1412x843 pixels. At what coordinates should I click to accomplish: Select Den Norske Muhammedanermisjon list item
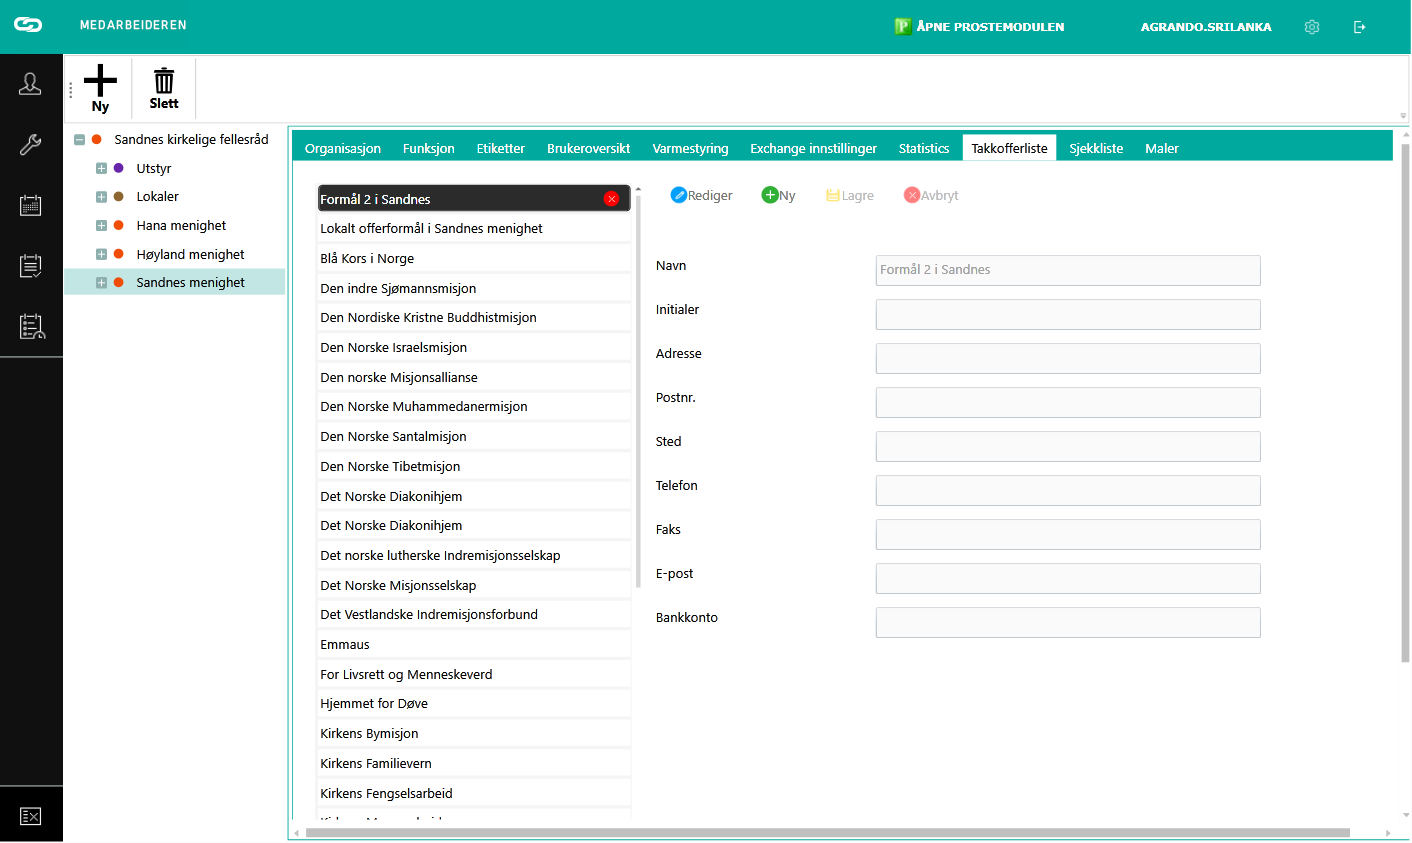474,407
